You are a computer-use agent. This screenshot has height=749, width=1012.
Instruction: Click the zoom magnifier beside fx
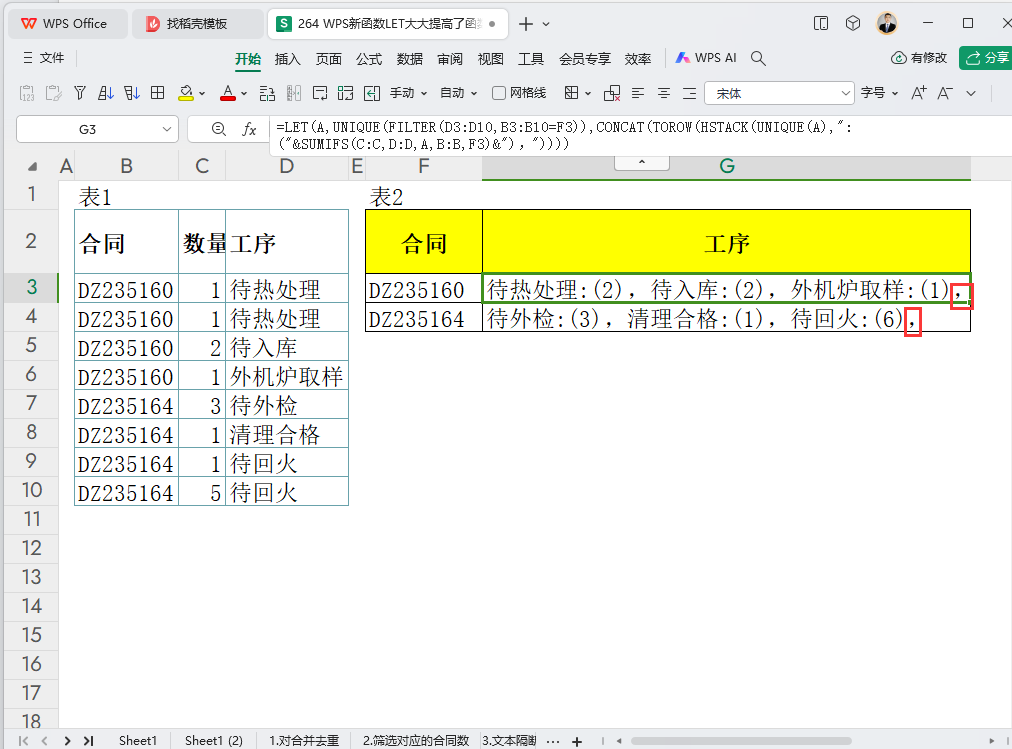219,129
